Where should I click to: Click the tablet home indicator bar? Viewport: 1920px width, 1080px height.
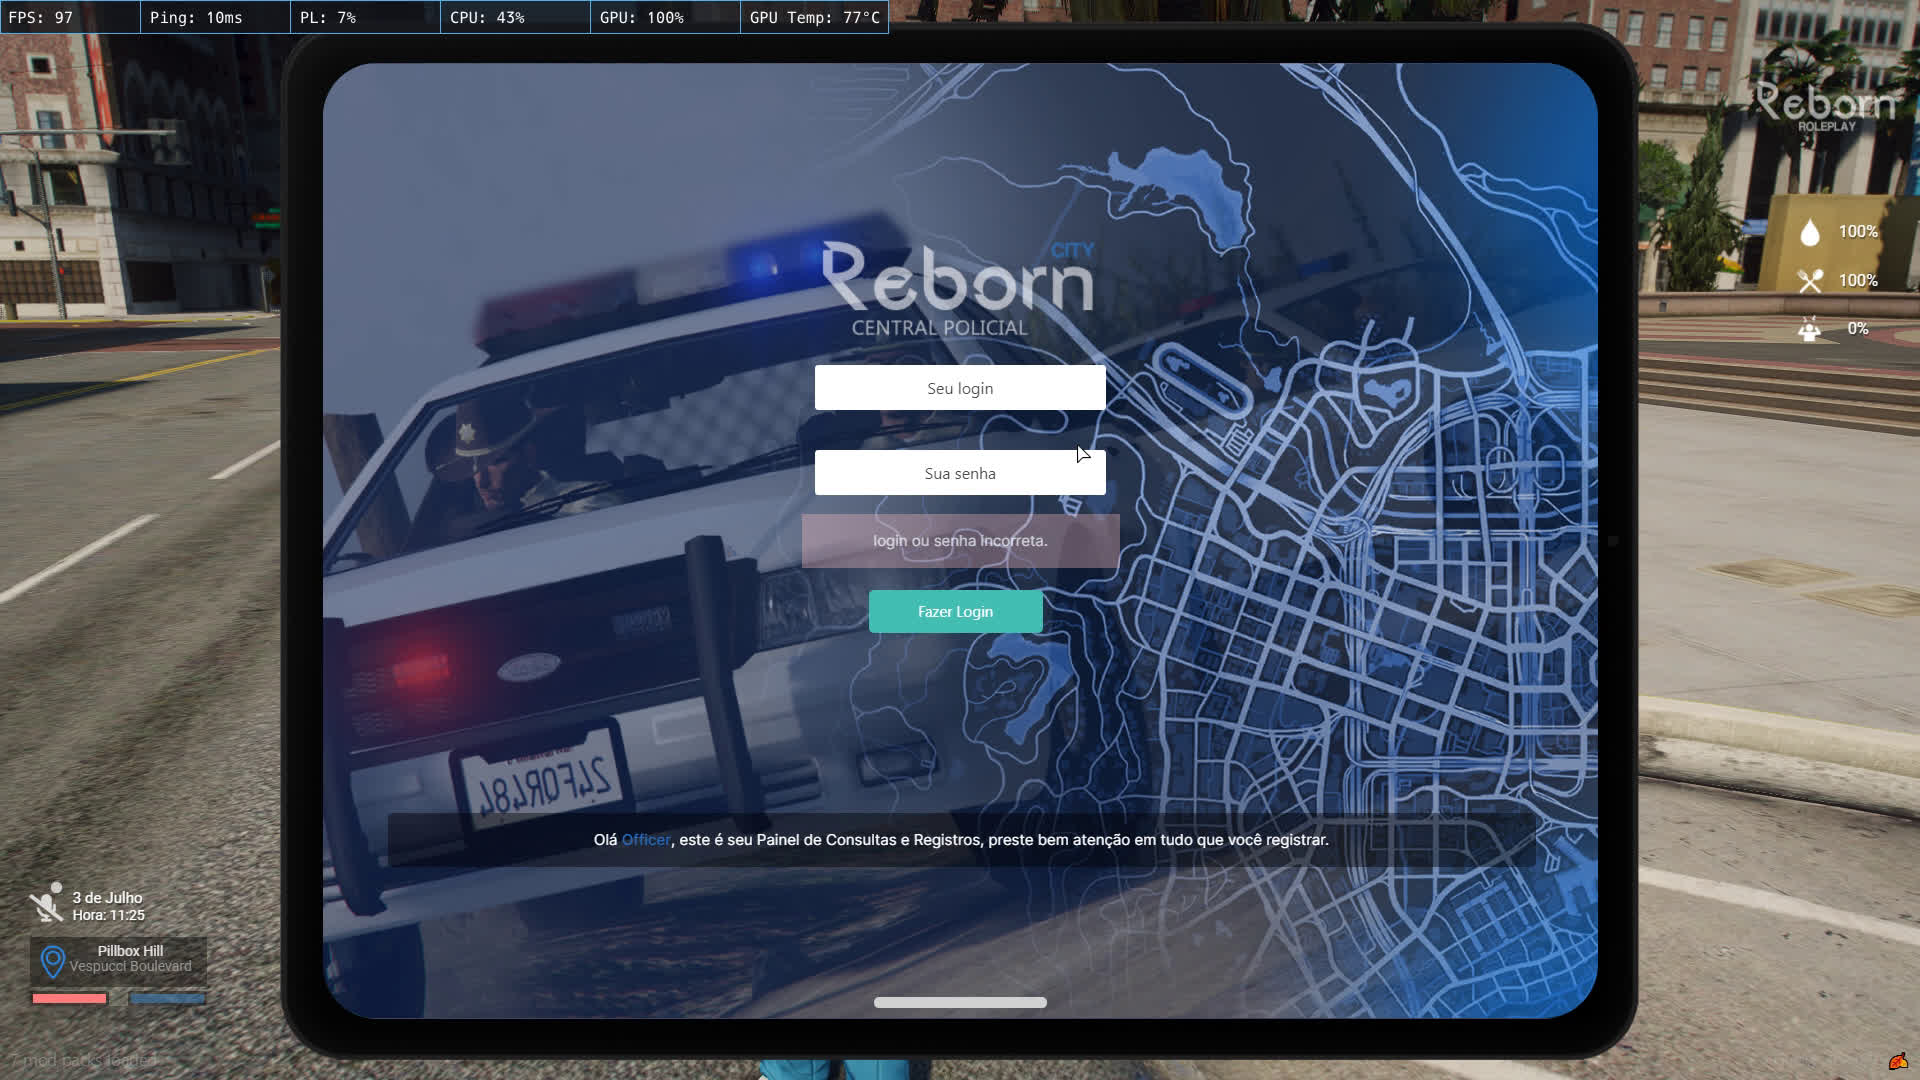click(960, 1002)
